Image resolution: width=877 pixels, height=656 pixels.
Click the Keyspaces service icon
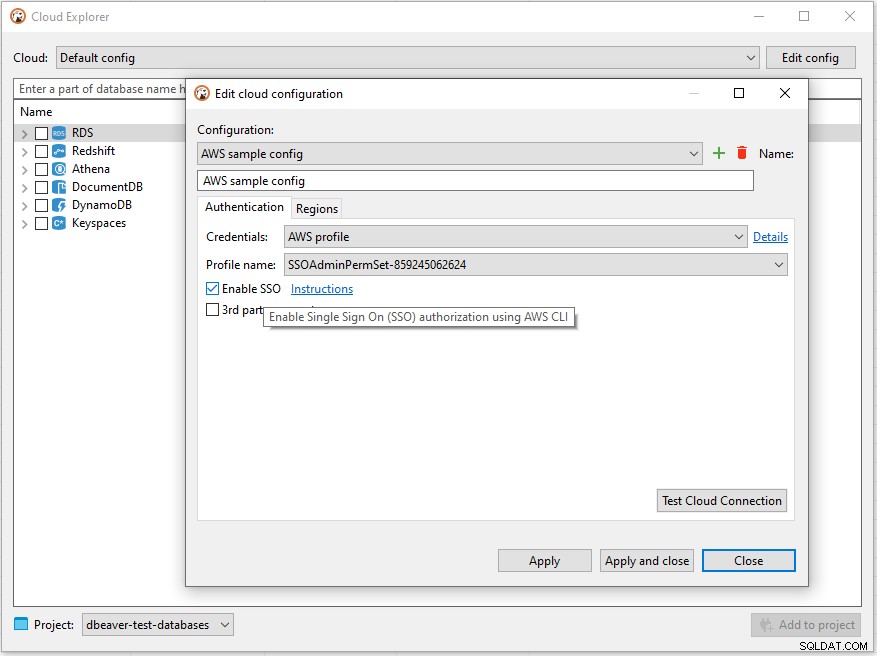click(59, 223)
